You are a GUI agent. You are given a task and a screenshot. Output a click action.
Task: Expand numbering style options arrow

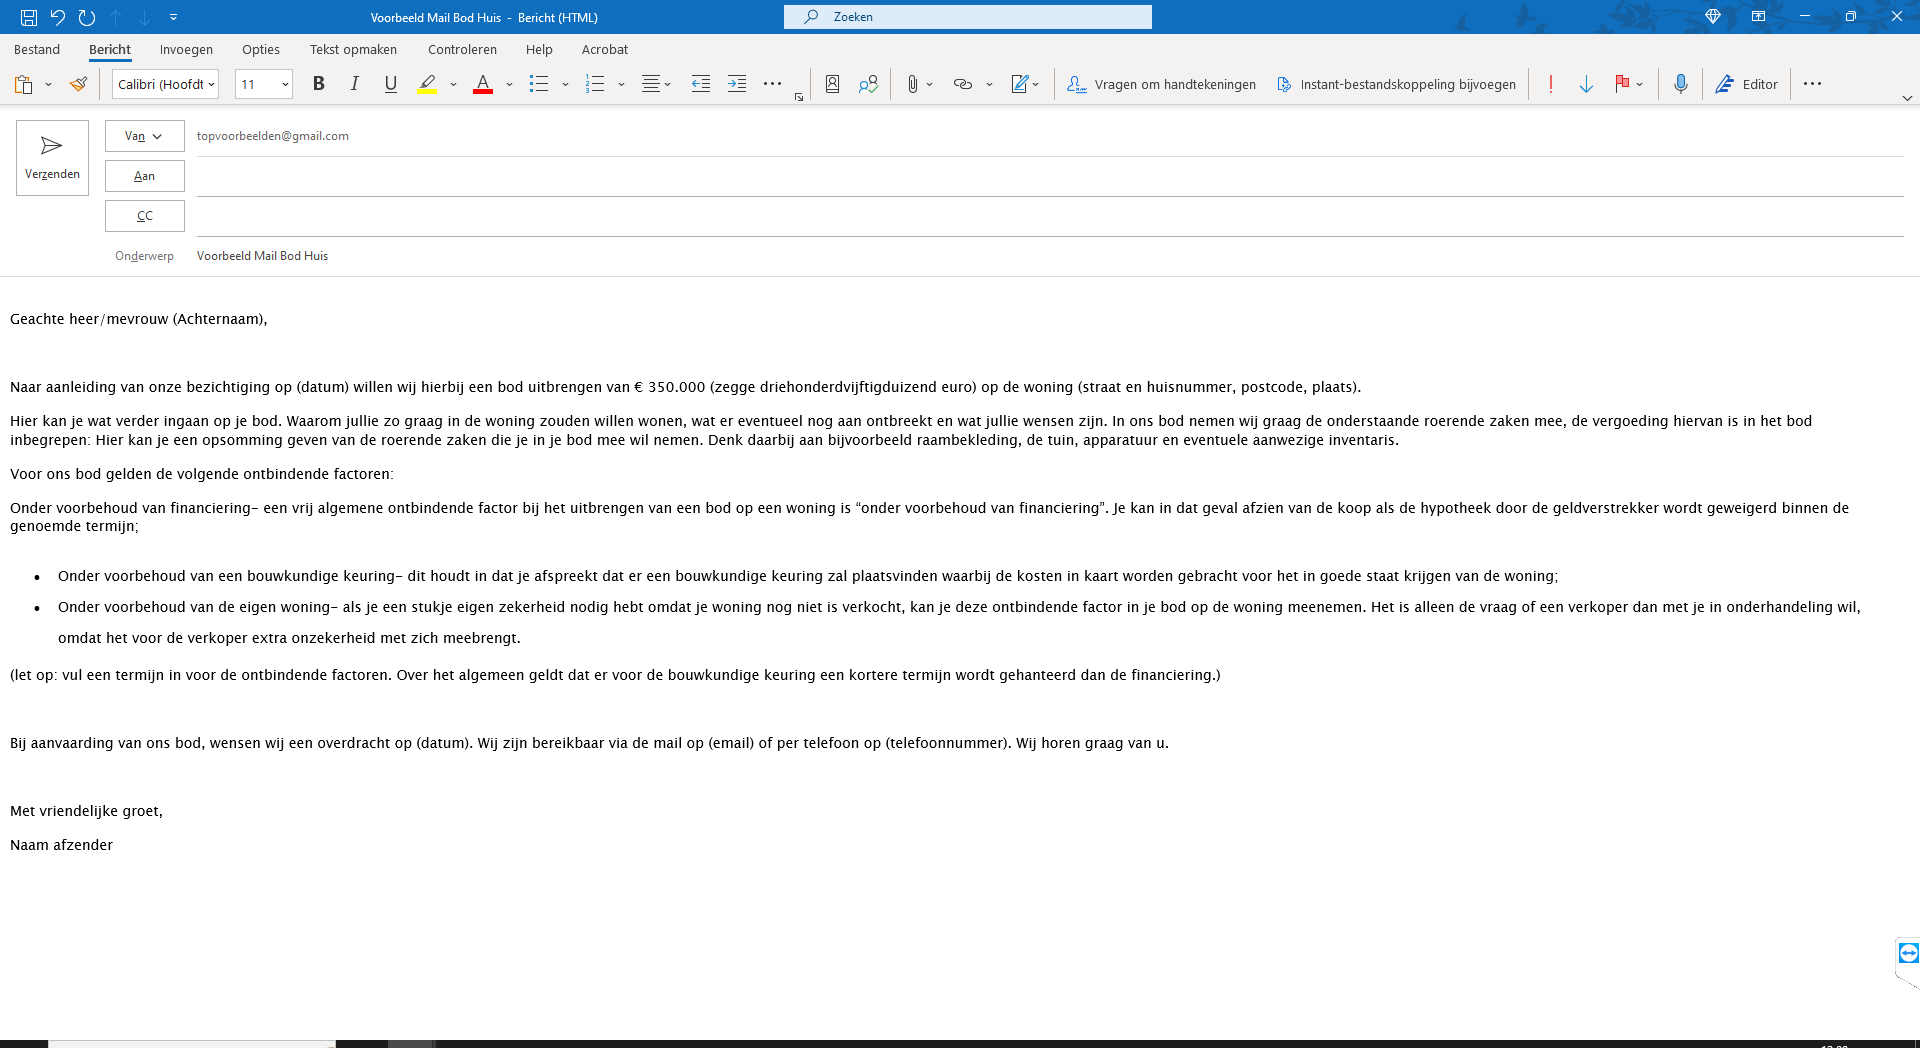pyautogui.click(x=621, y=85)
